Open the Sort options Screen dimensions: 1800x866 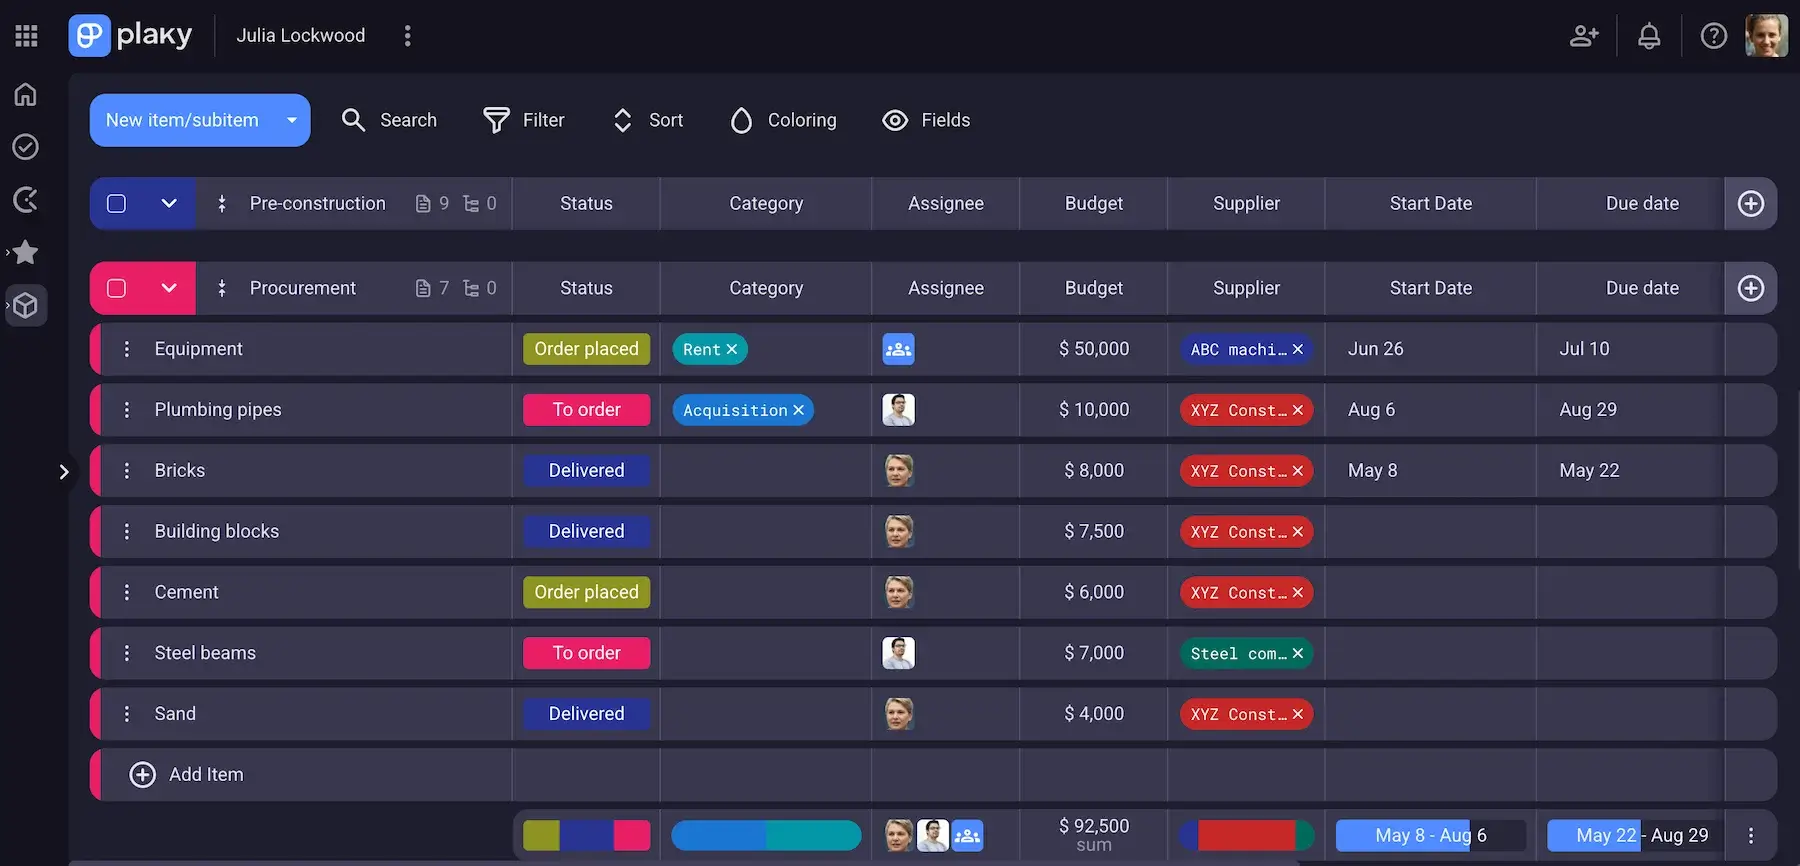point(648,120)
